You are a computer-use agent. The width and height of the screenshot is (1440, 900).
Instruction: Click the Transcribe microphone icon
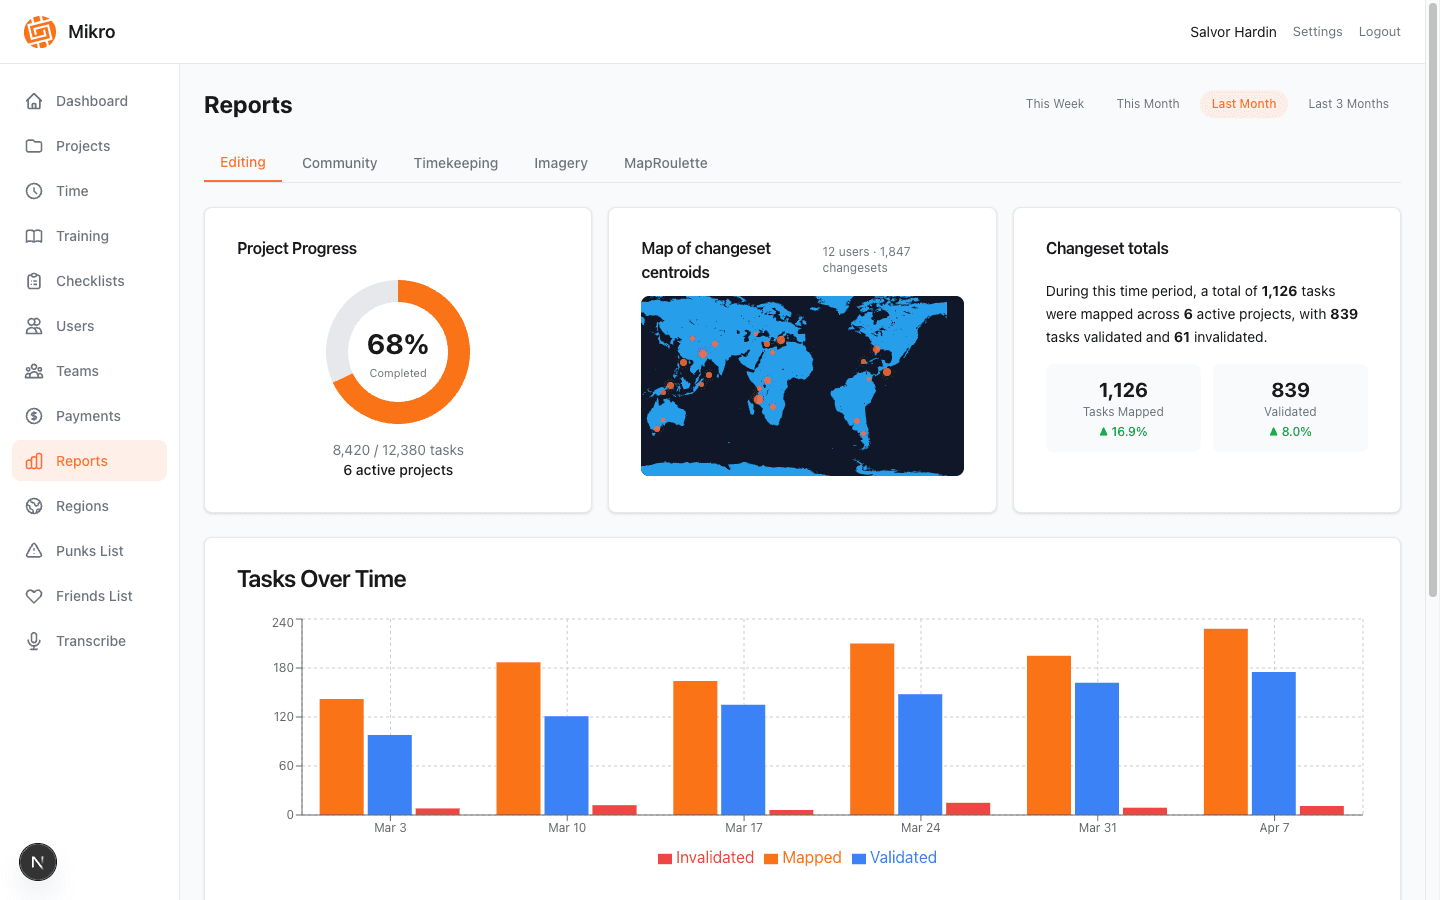34,640
